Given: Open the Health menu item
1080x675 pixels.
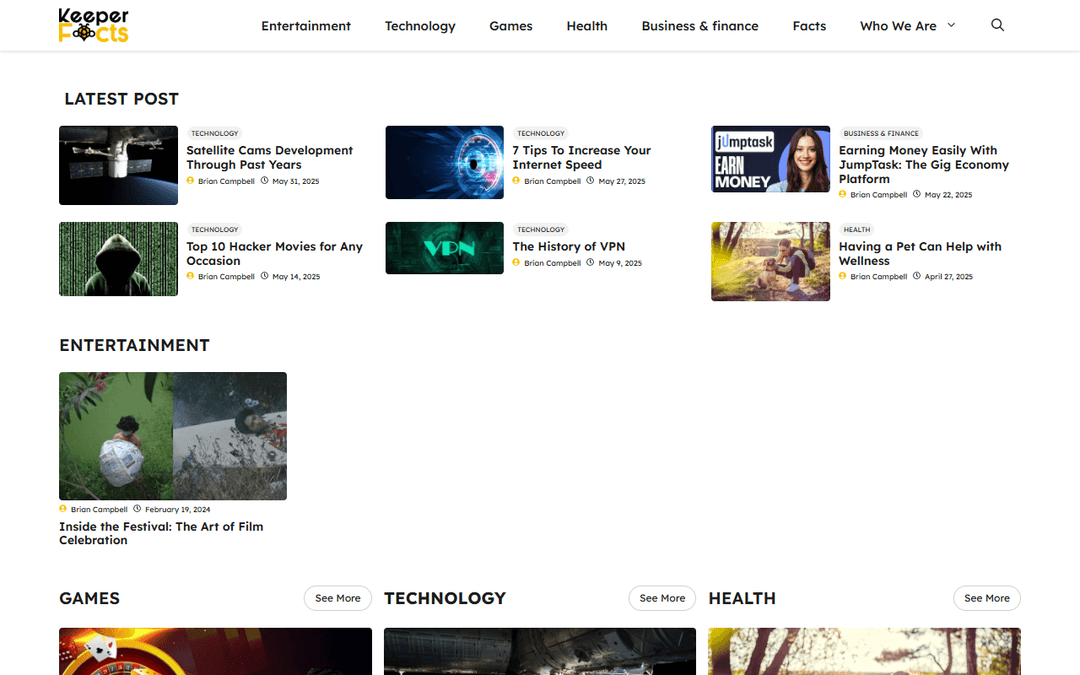Looking at the screenshot, I should [x=587, y=26].
